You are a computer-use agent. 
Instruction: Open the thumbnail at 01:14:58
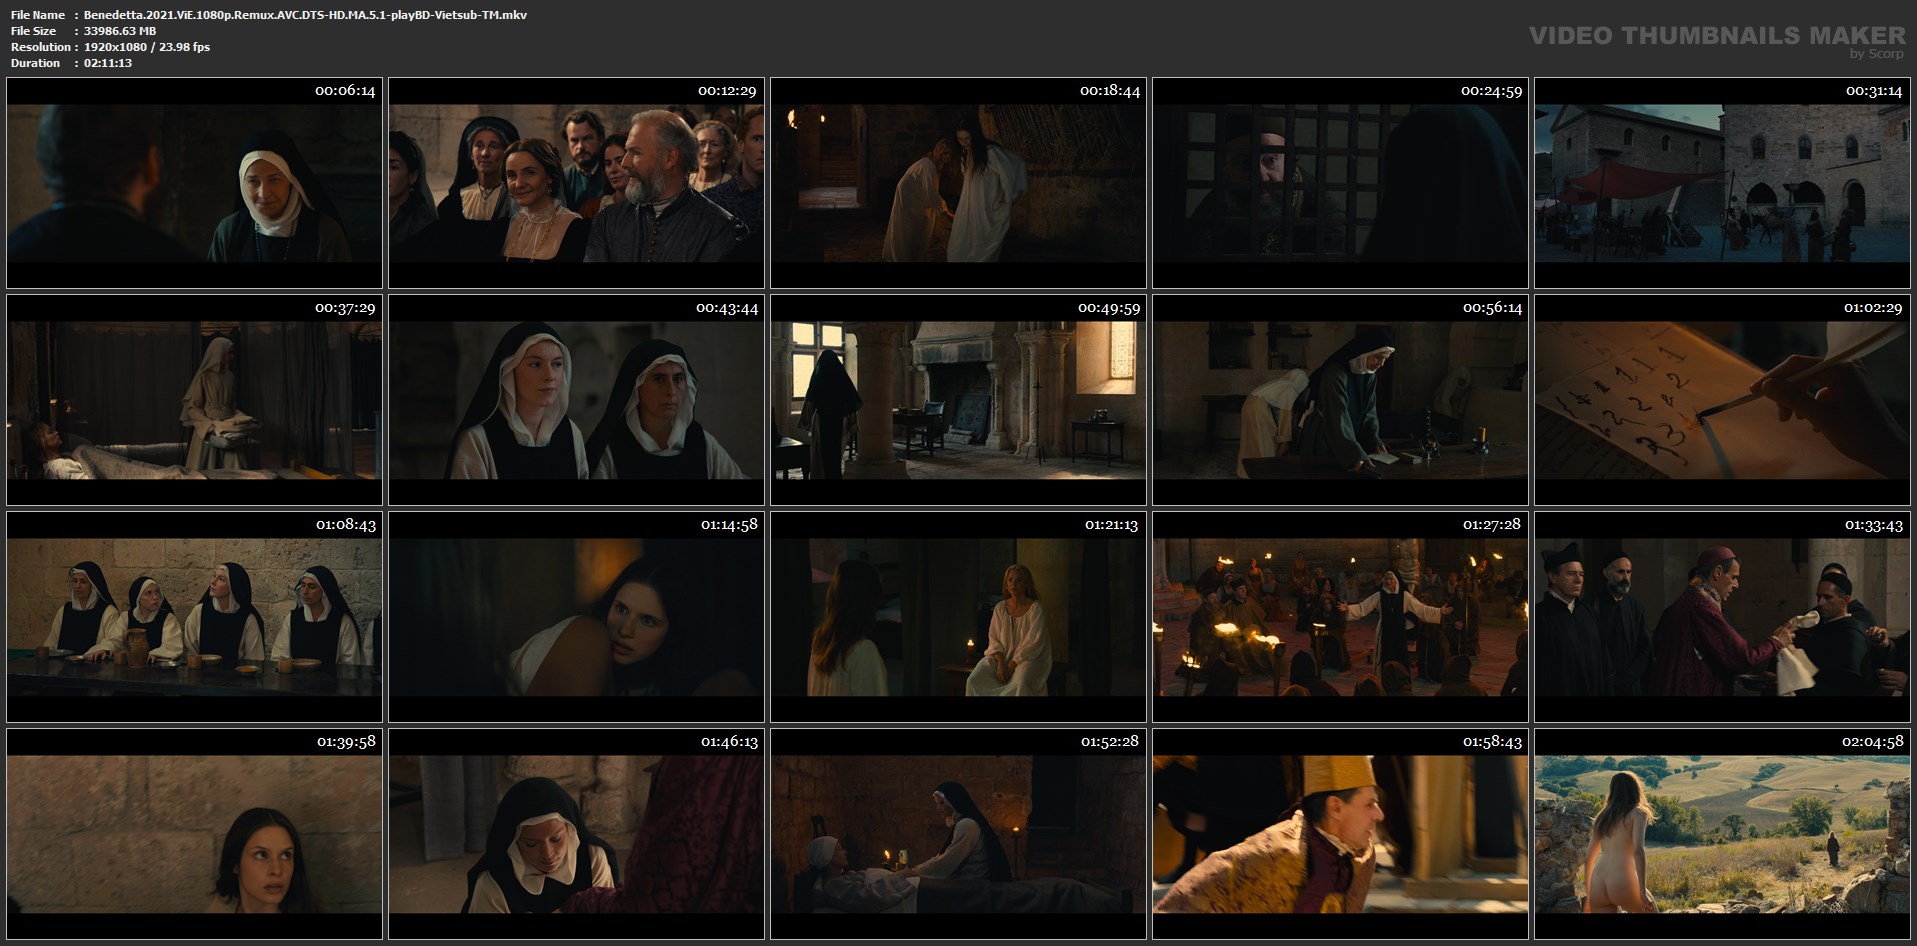pyautogui.click(x=576, y=617)
